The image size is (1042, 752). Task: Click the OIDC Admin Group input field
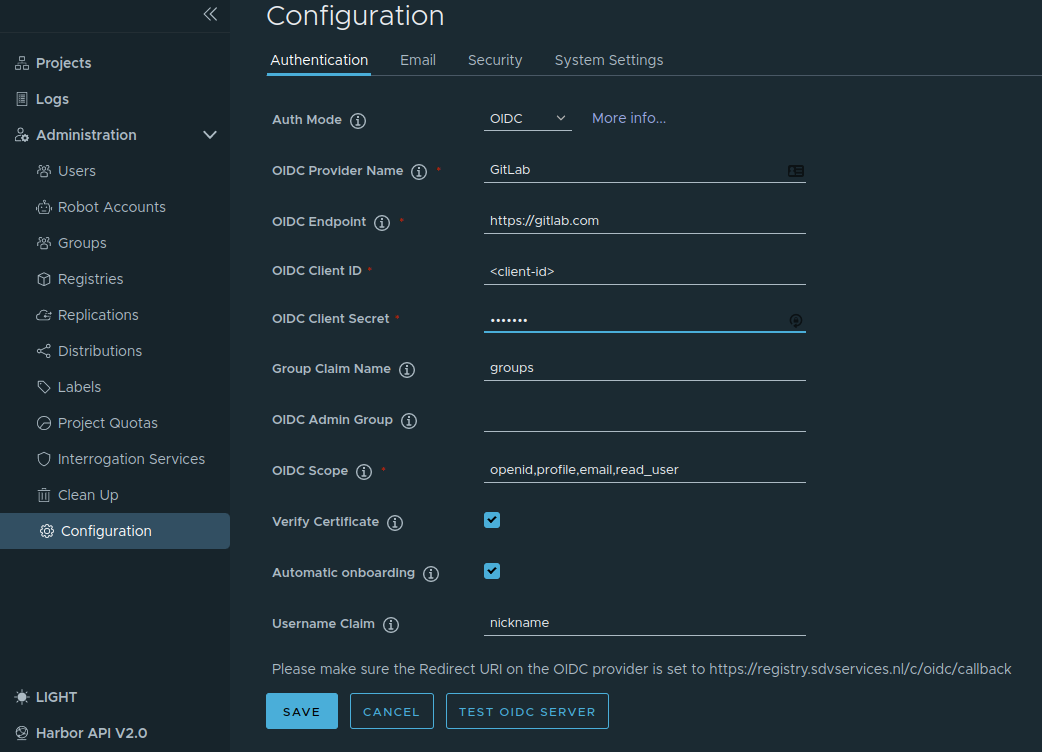[x=644, y=421]
